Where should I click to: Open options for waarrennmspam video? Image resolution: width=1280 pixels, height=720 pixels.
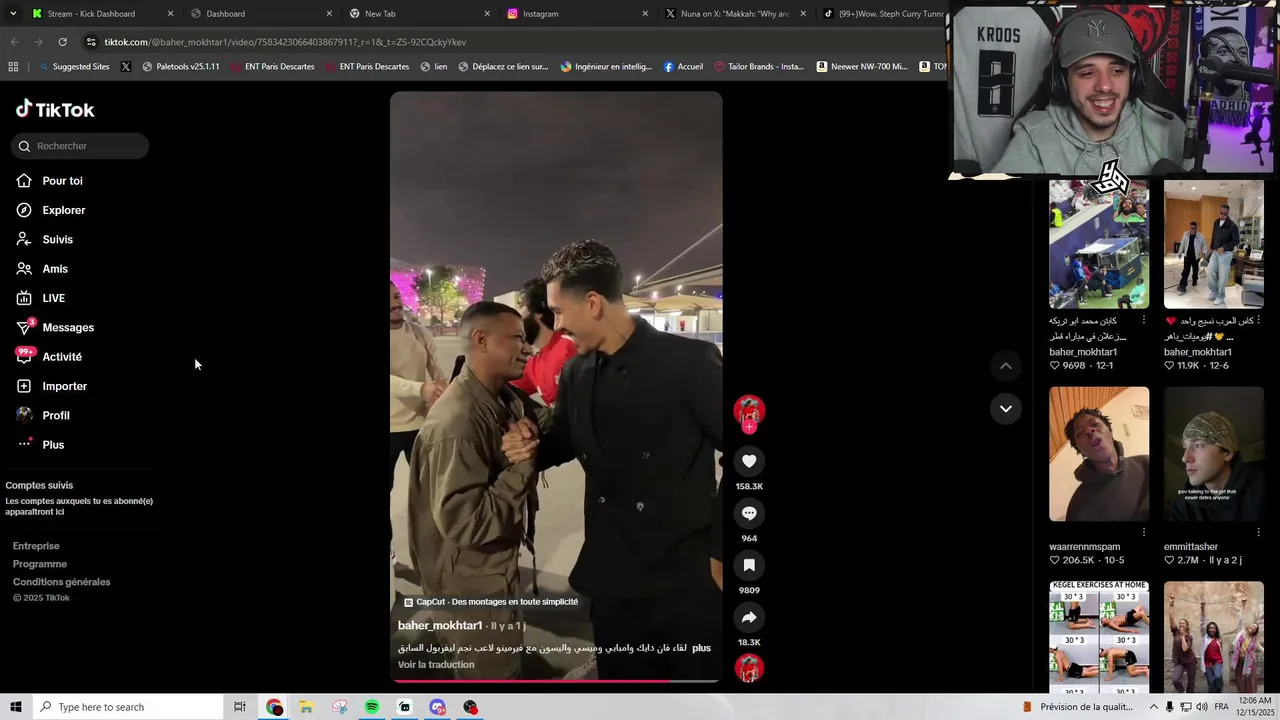tap(1144, 532)
